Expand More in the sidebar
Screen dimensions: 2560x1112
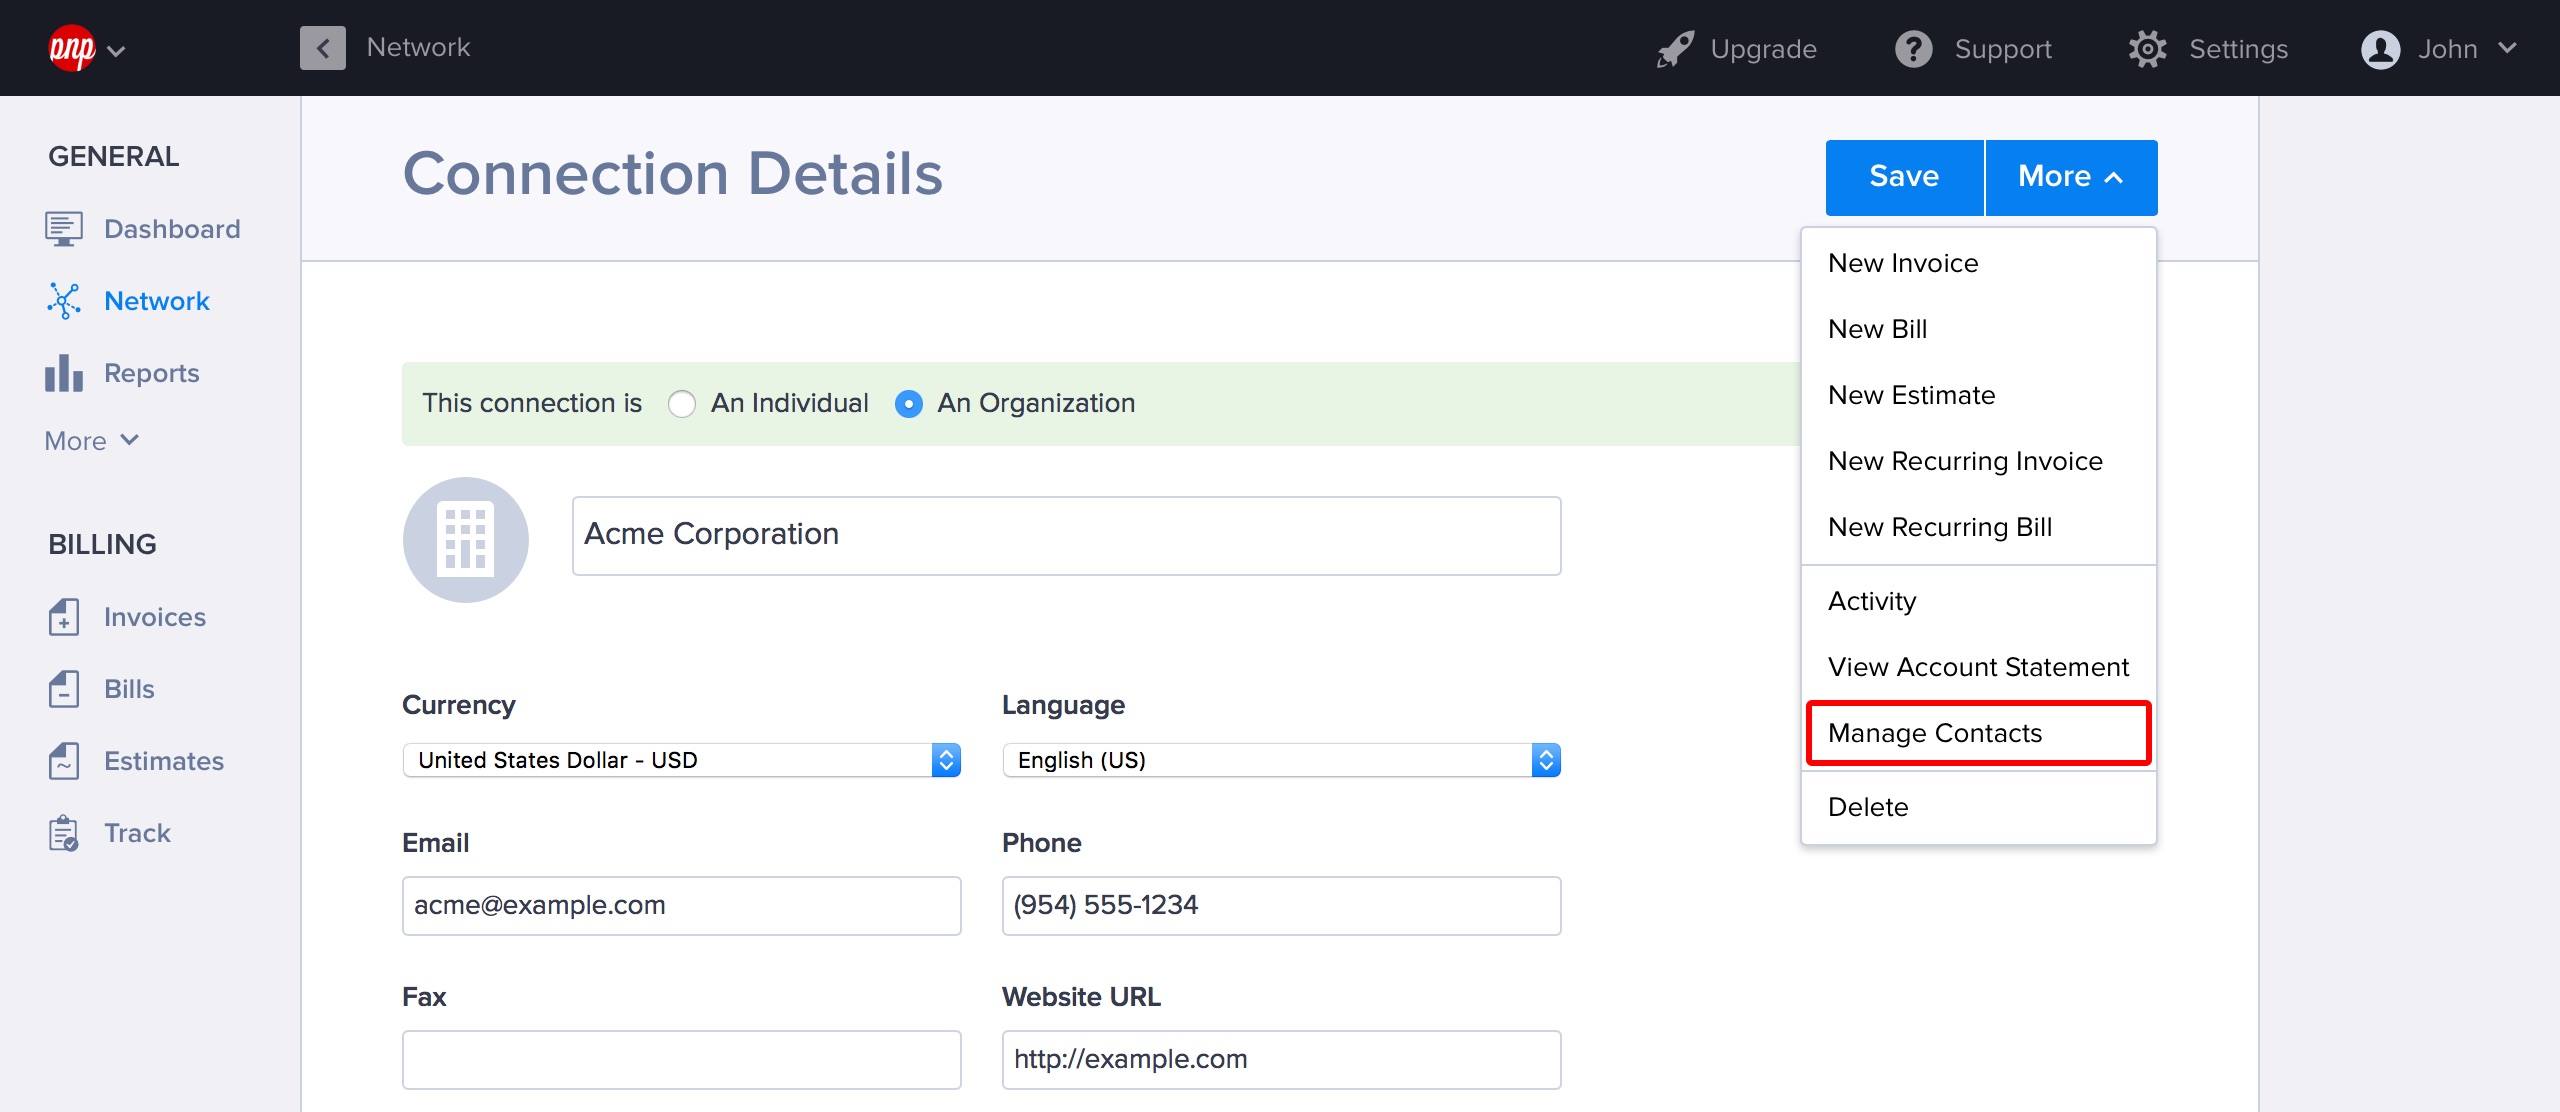pos(90,440)
